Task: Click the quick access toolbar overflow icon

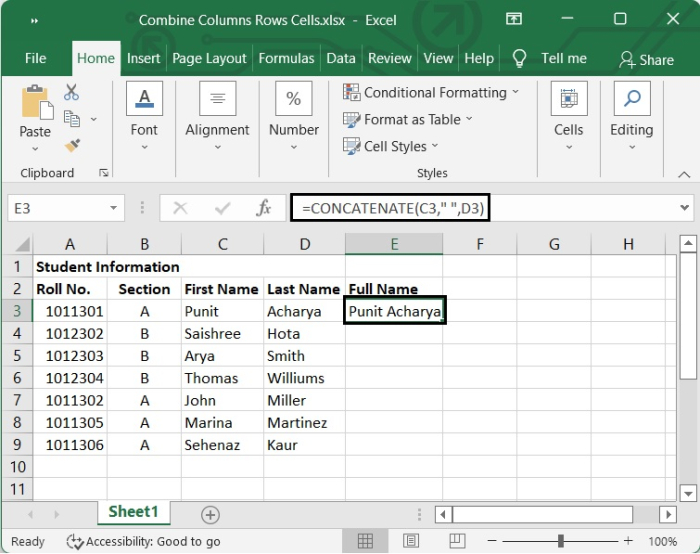Action: [x=34, y=21]
